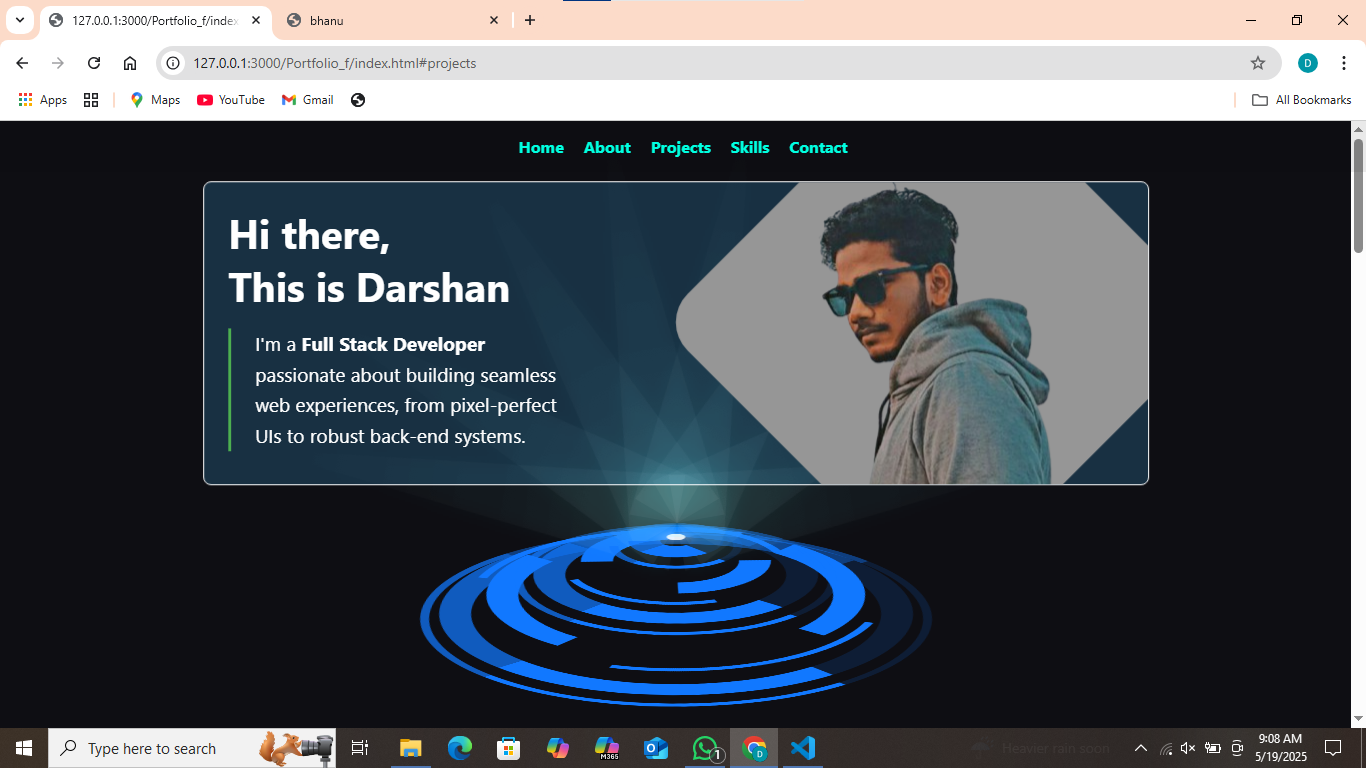Close the Portfolio_f tab

click(255, 20)
